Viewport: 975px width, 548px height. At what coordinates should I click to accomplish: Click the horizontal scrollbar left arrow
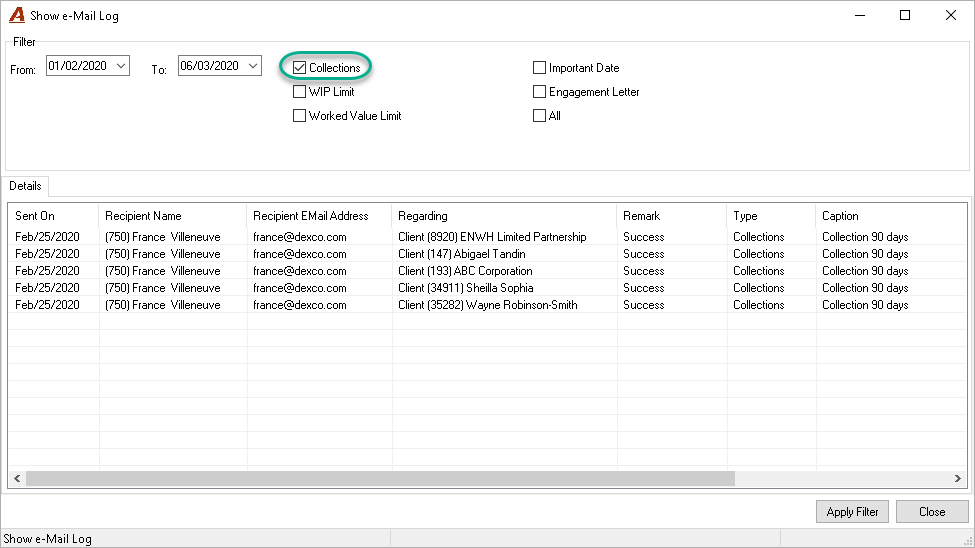(x=17, y=478)
